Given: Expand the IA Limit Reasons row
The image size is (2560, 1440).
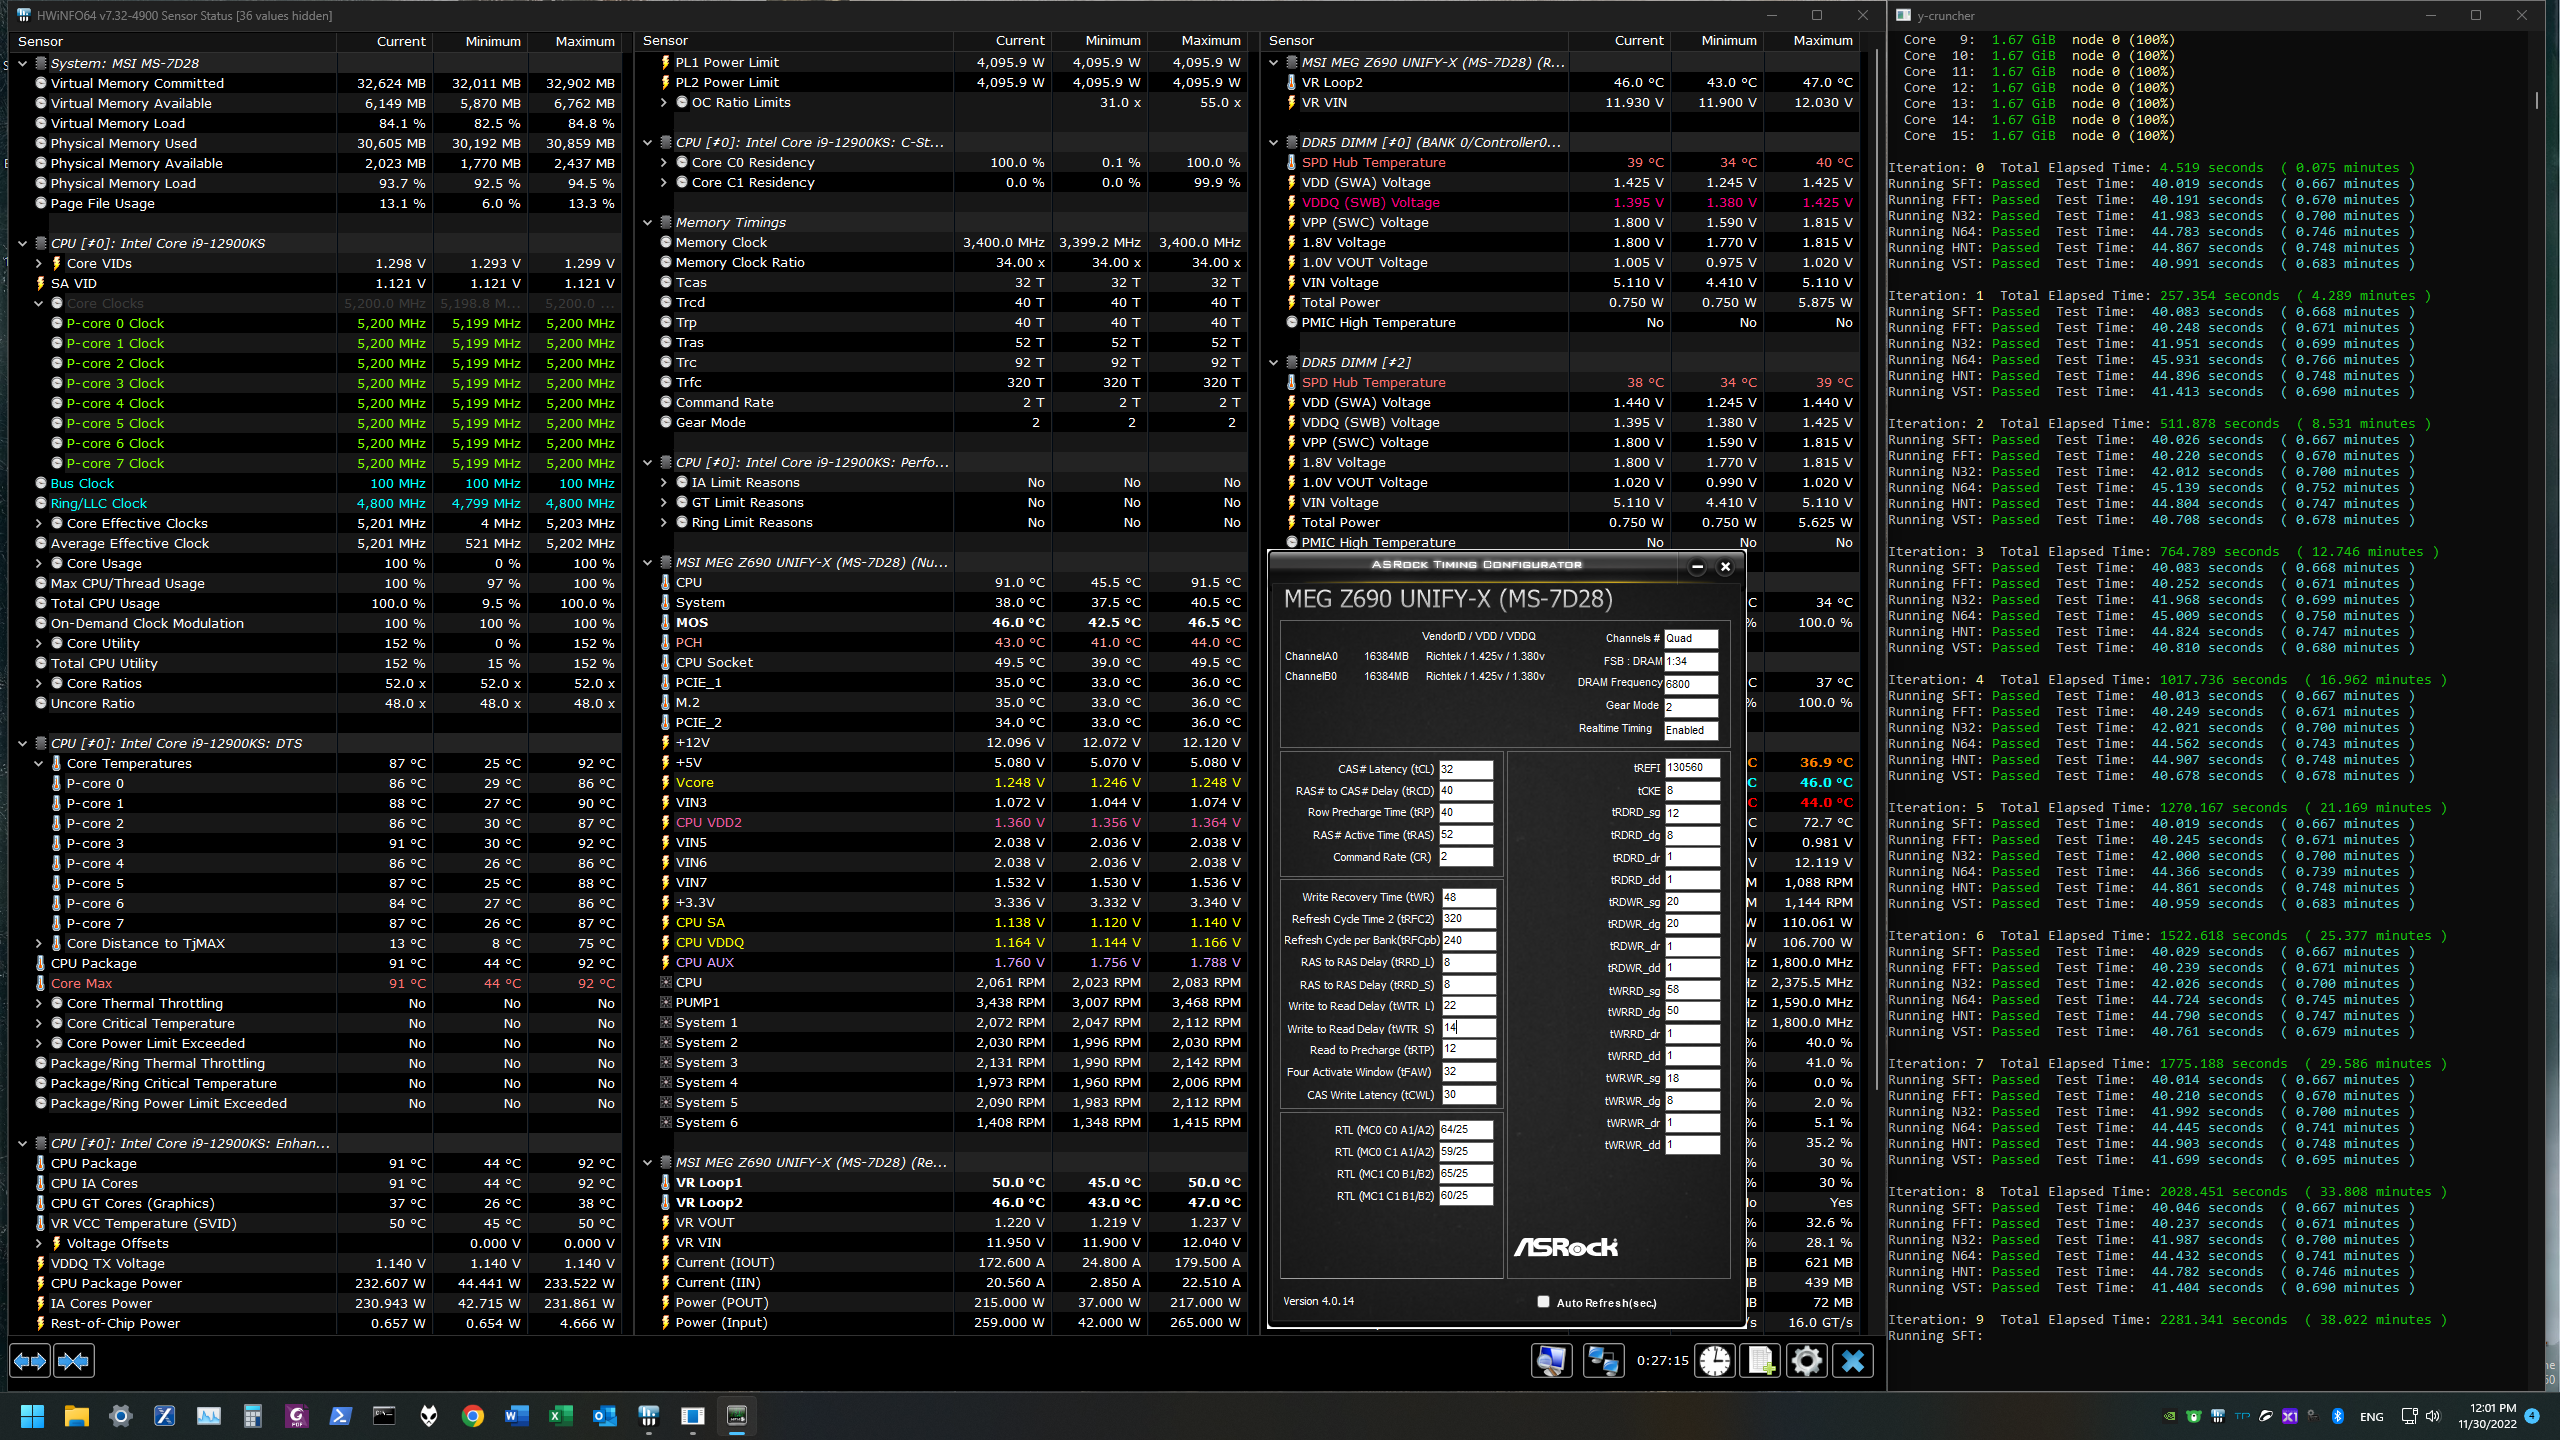Looking at the screenshot, I should tap(664, 483).
